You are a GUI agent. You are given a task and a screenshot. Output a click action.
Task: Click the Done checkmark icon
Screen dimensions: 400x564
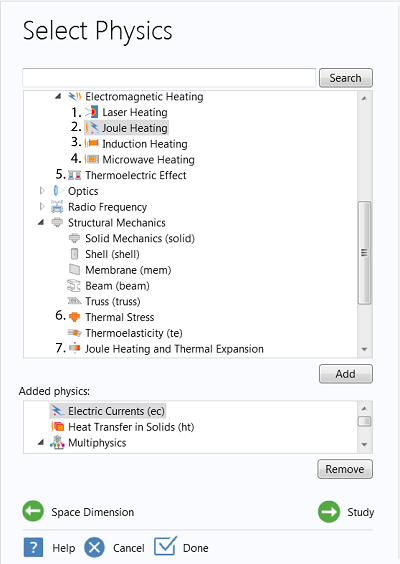[165, 546]
